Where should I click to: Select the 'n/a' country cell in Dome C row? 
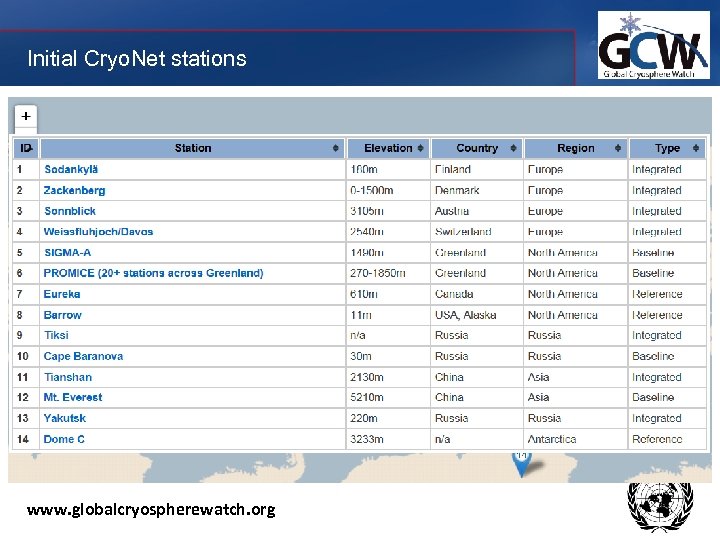pos(477,439)
